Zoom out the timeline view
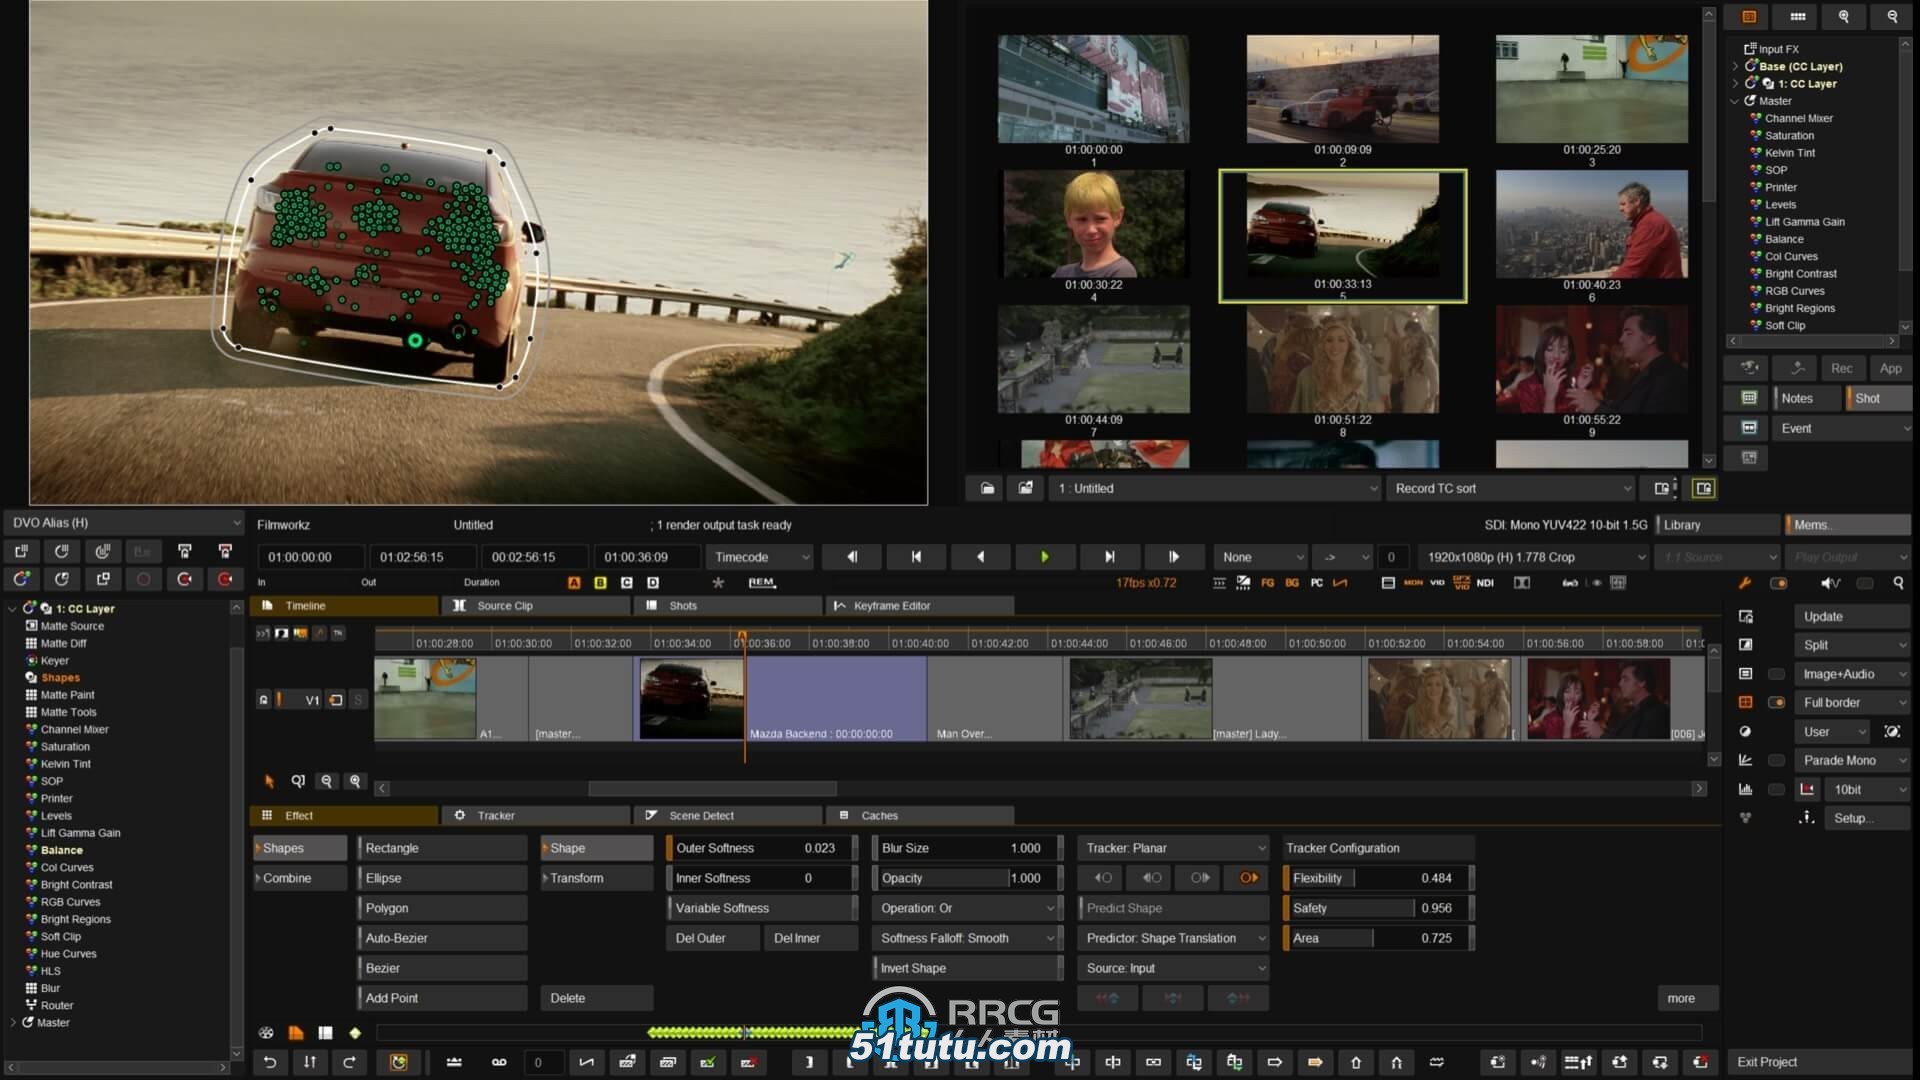The width and height of the screenshot is (1920, 1080). point(326,781)
